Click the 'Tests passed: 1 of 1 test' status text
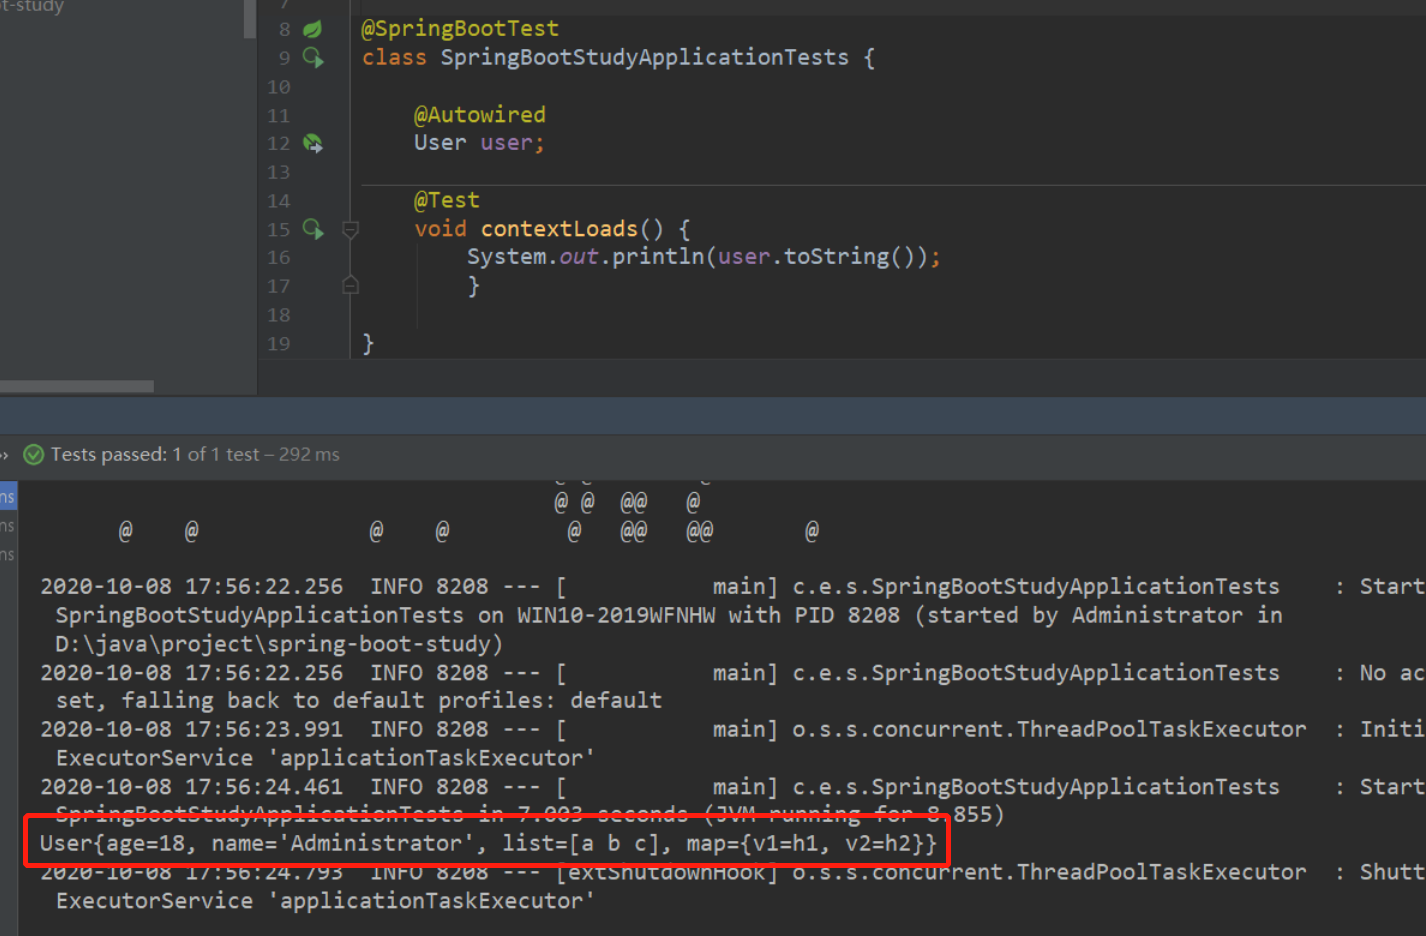The height and width of the screenshot is (936, 1426). coord(195,455)
